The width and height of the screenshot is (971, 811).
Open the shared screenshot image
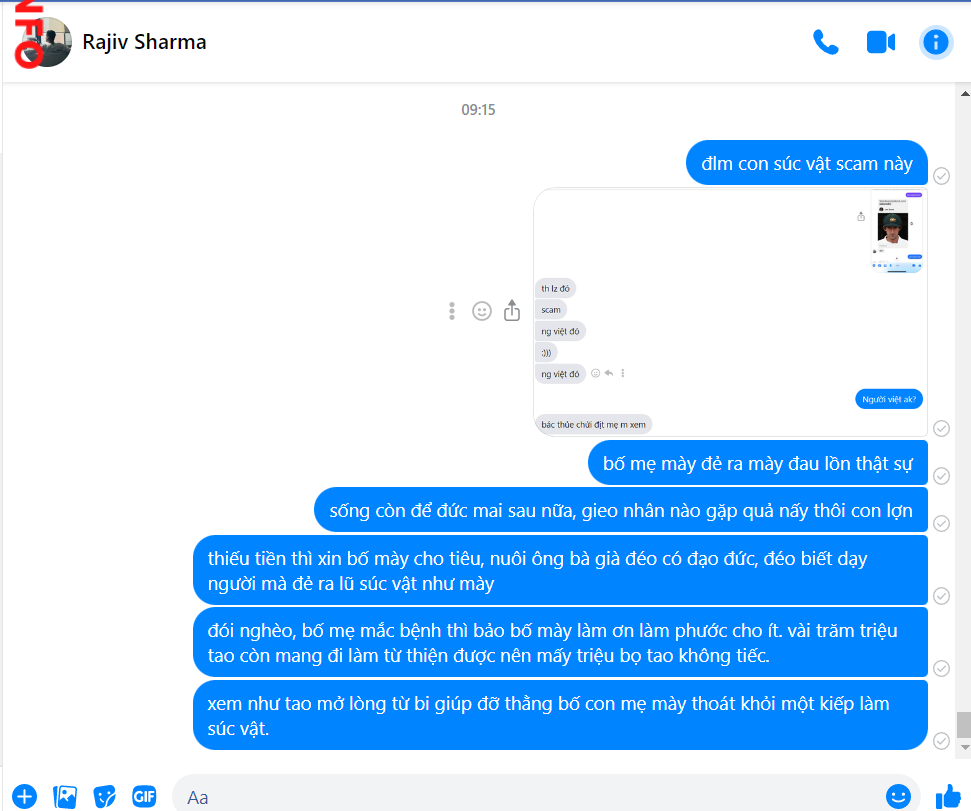[730, 312]
